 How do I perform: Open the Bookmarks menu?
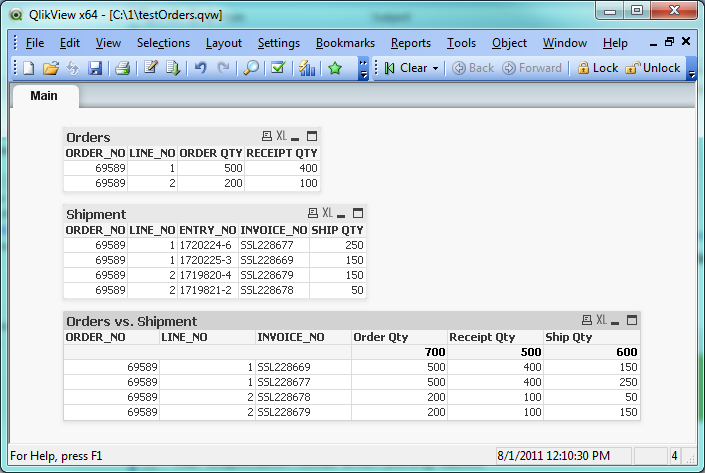pyautogui.click(x=345, y=43)
